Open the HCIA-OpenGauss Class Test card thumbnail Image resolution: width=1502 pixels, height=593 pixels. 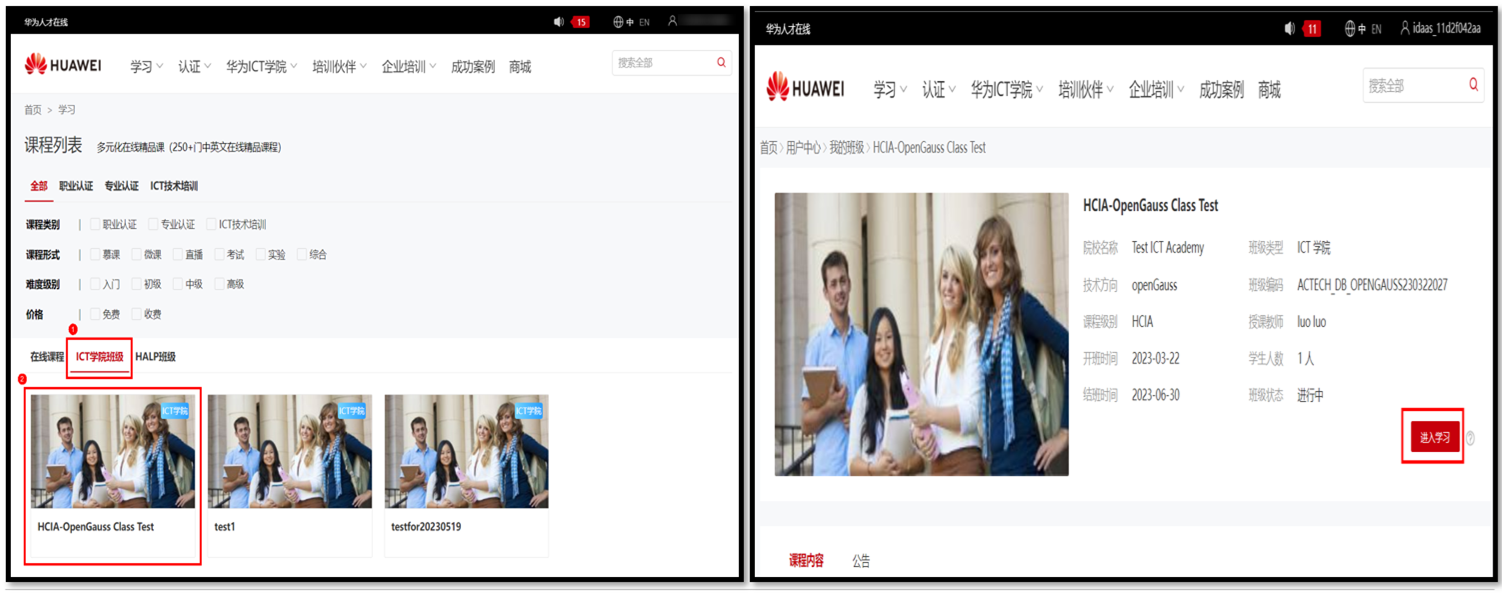point(113,451)
